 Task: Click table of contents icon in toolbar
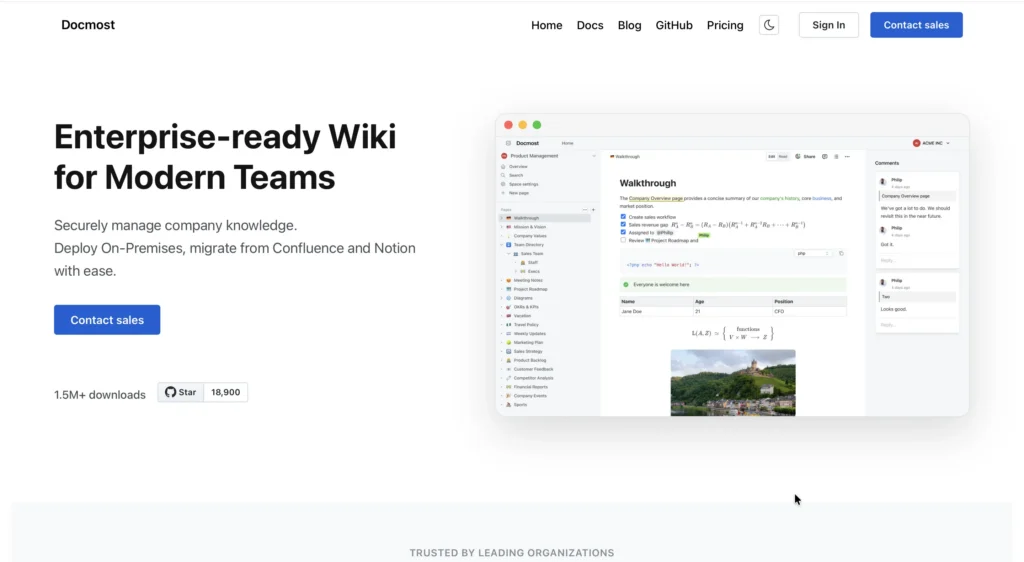click(x=836, y=157)
